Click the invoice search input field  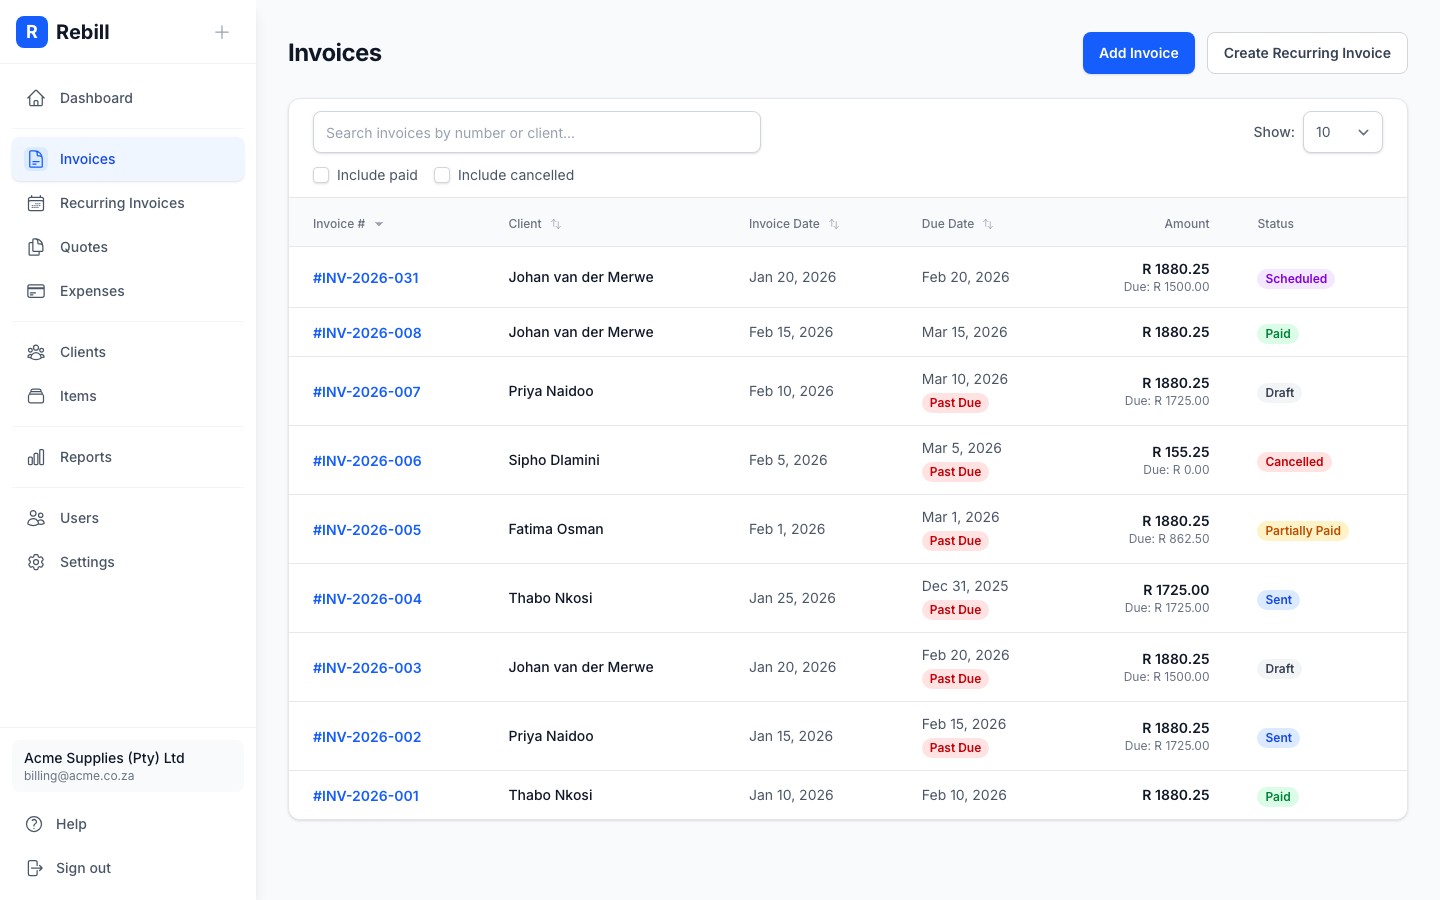537,132
